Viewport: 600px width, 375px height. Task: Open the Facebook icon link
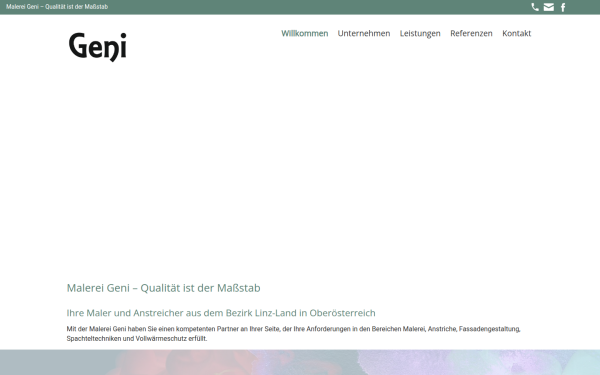click(x=563, y=7)
